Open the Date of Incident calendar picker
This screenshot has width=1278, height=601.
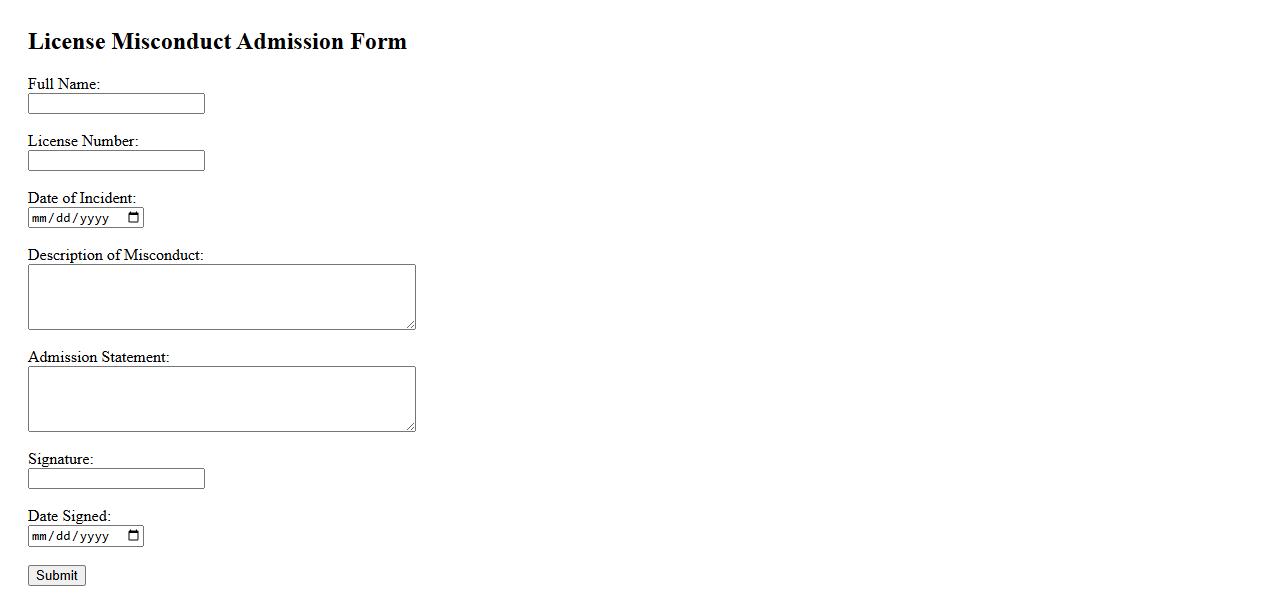[x=134, y=218]
